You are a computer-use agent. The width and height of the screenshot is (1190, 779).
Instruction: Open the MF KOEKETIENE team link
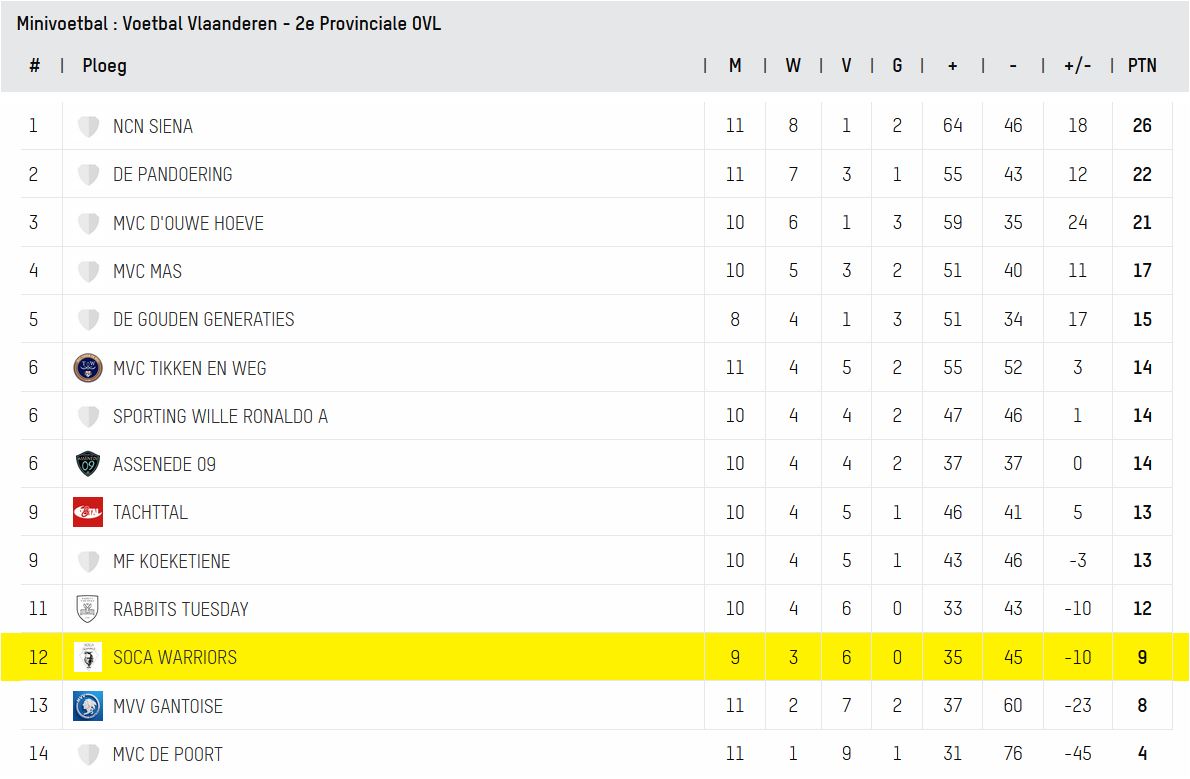(171, 561)
